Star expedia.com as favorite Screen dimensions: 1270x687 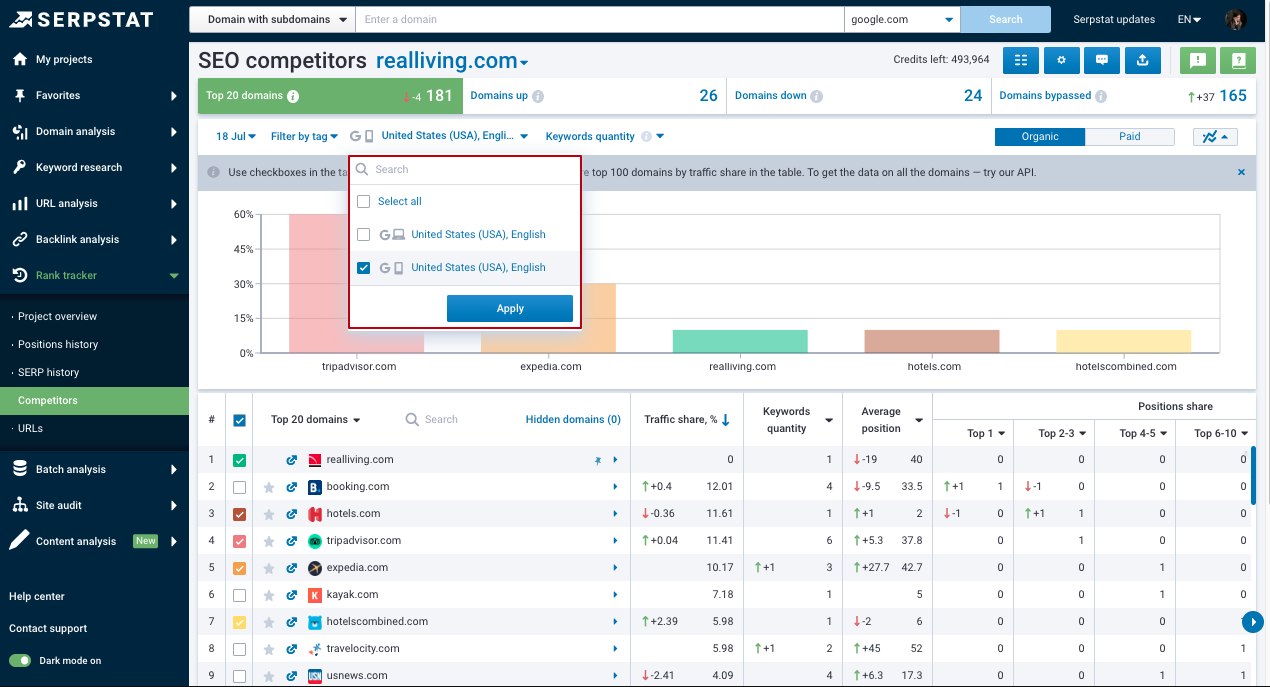click(x=269, y=568)
